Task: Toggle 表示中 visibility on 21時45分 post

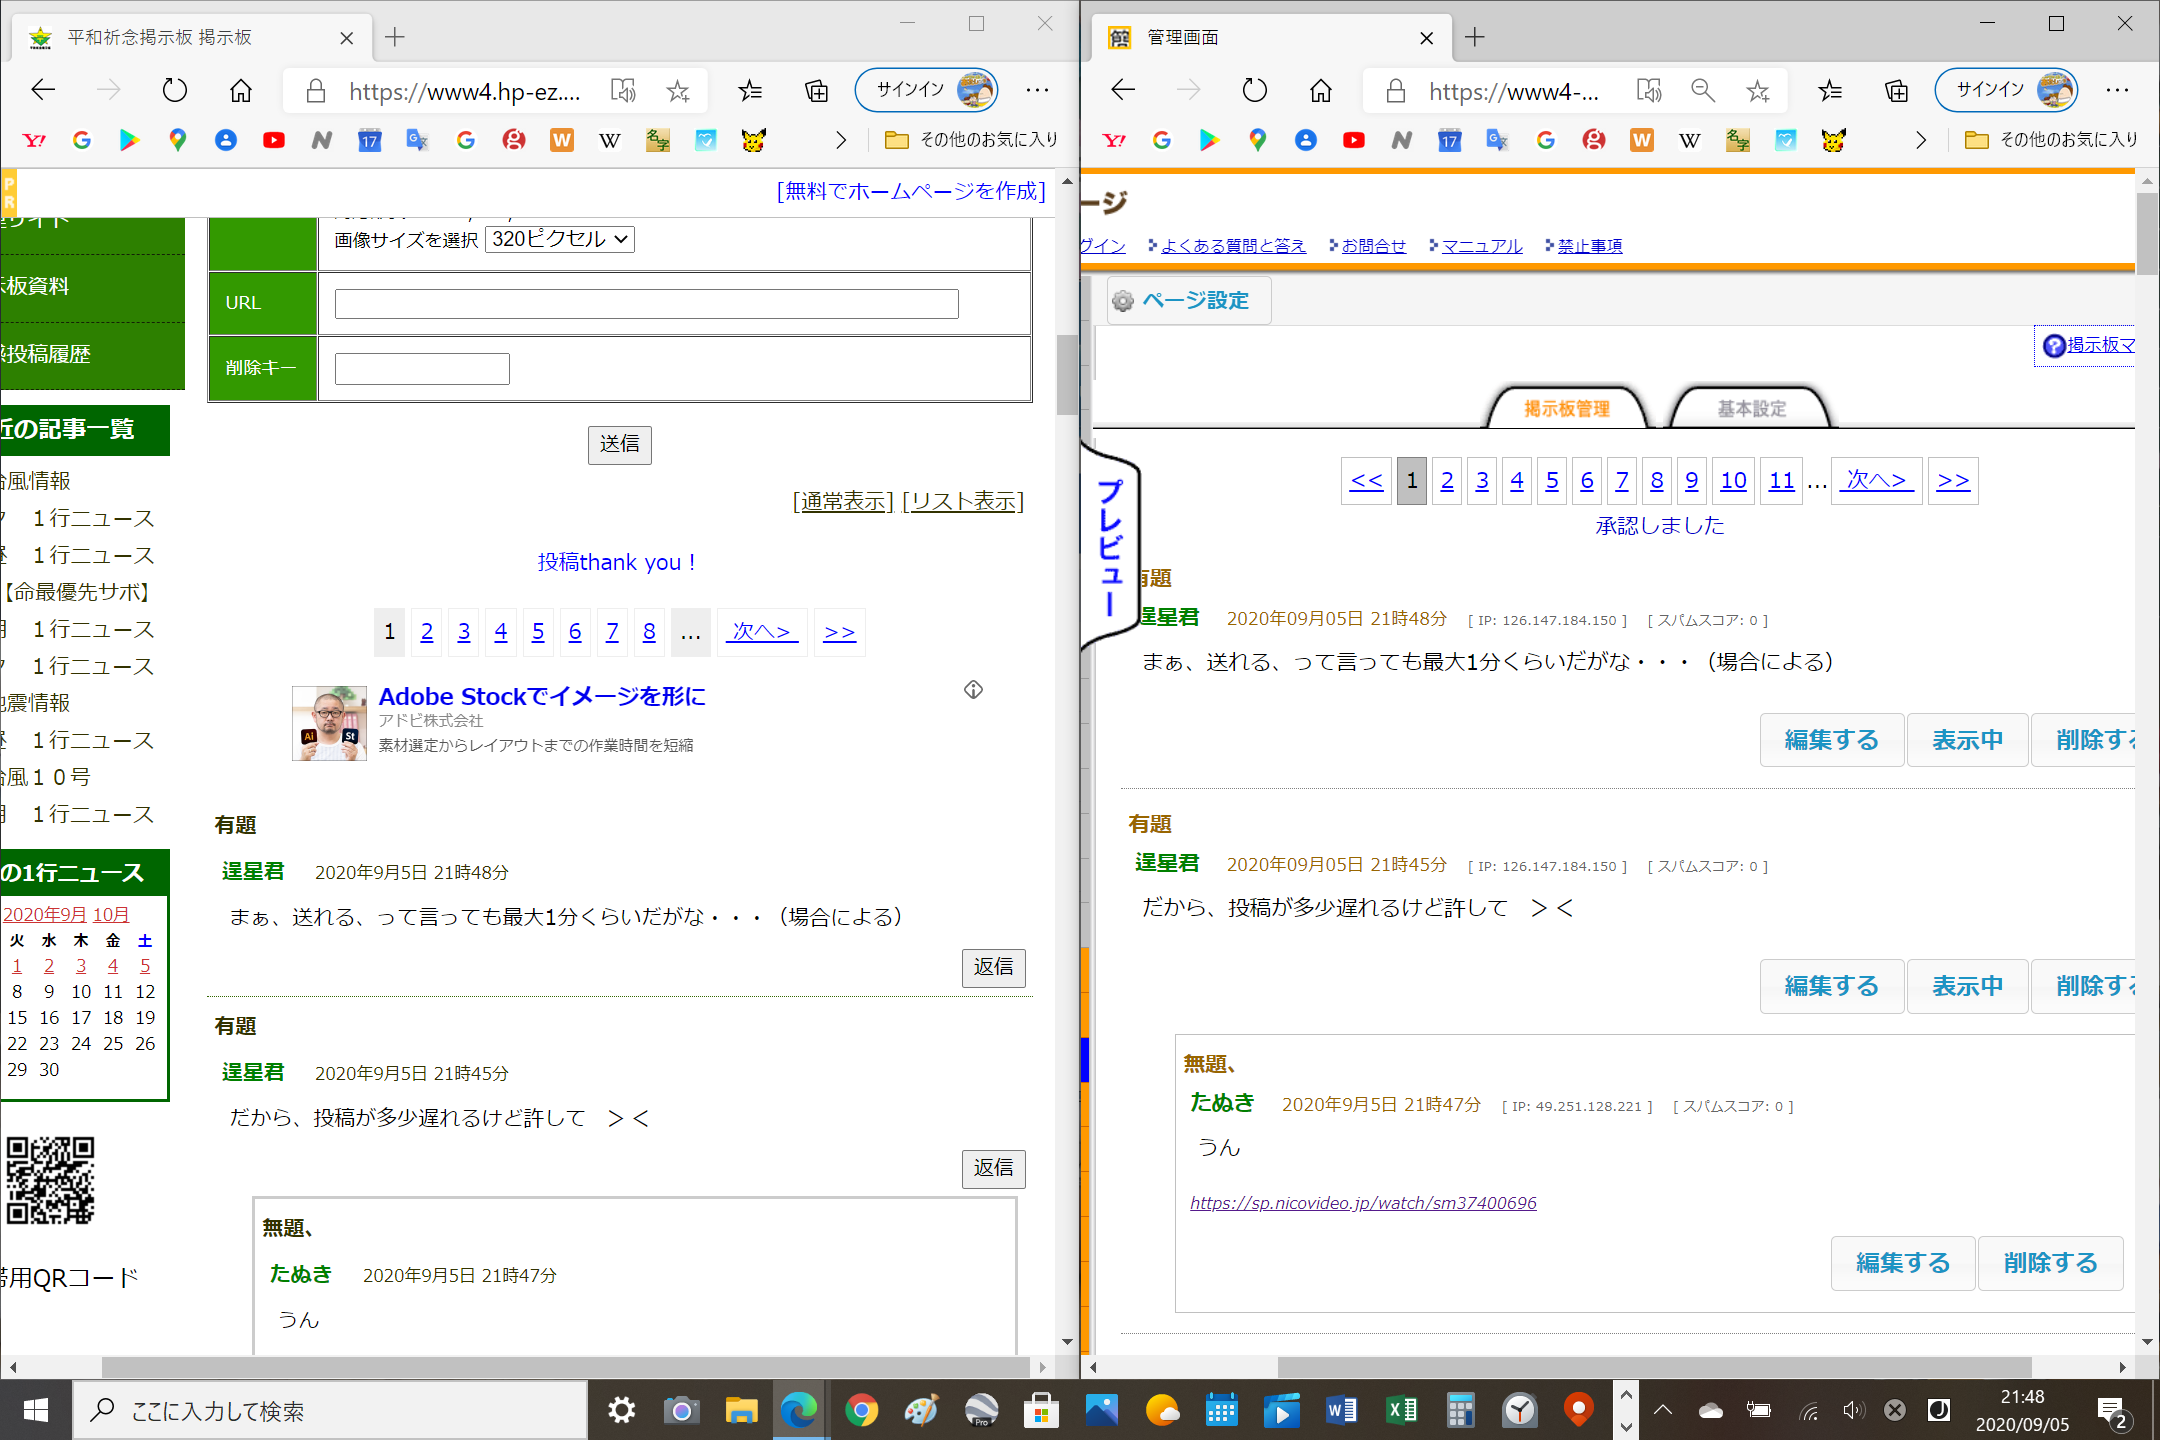Action: (1967, 986)
